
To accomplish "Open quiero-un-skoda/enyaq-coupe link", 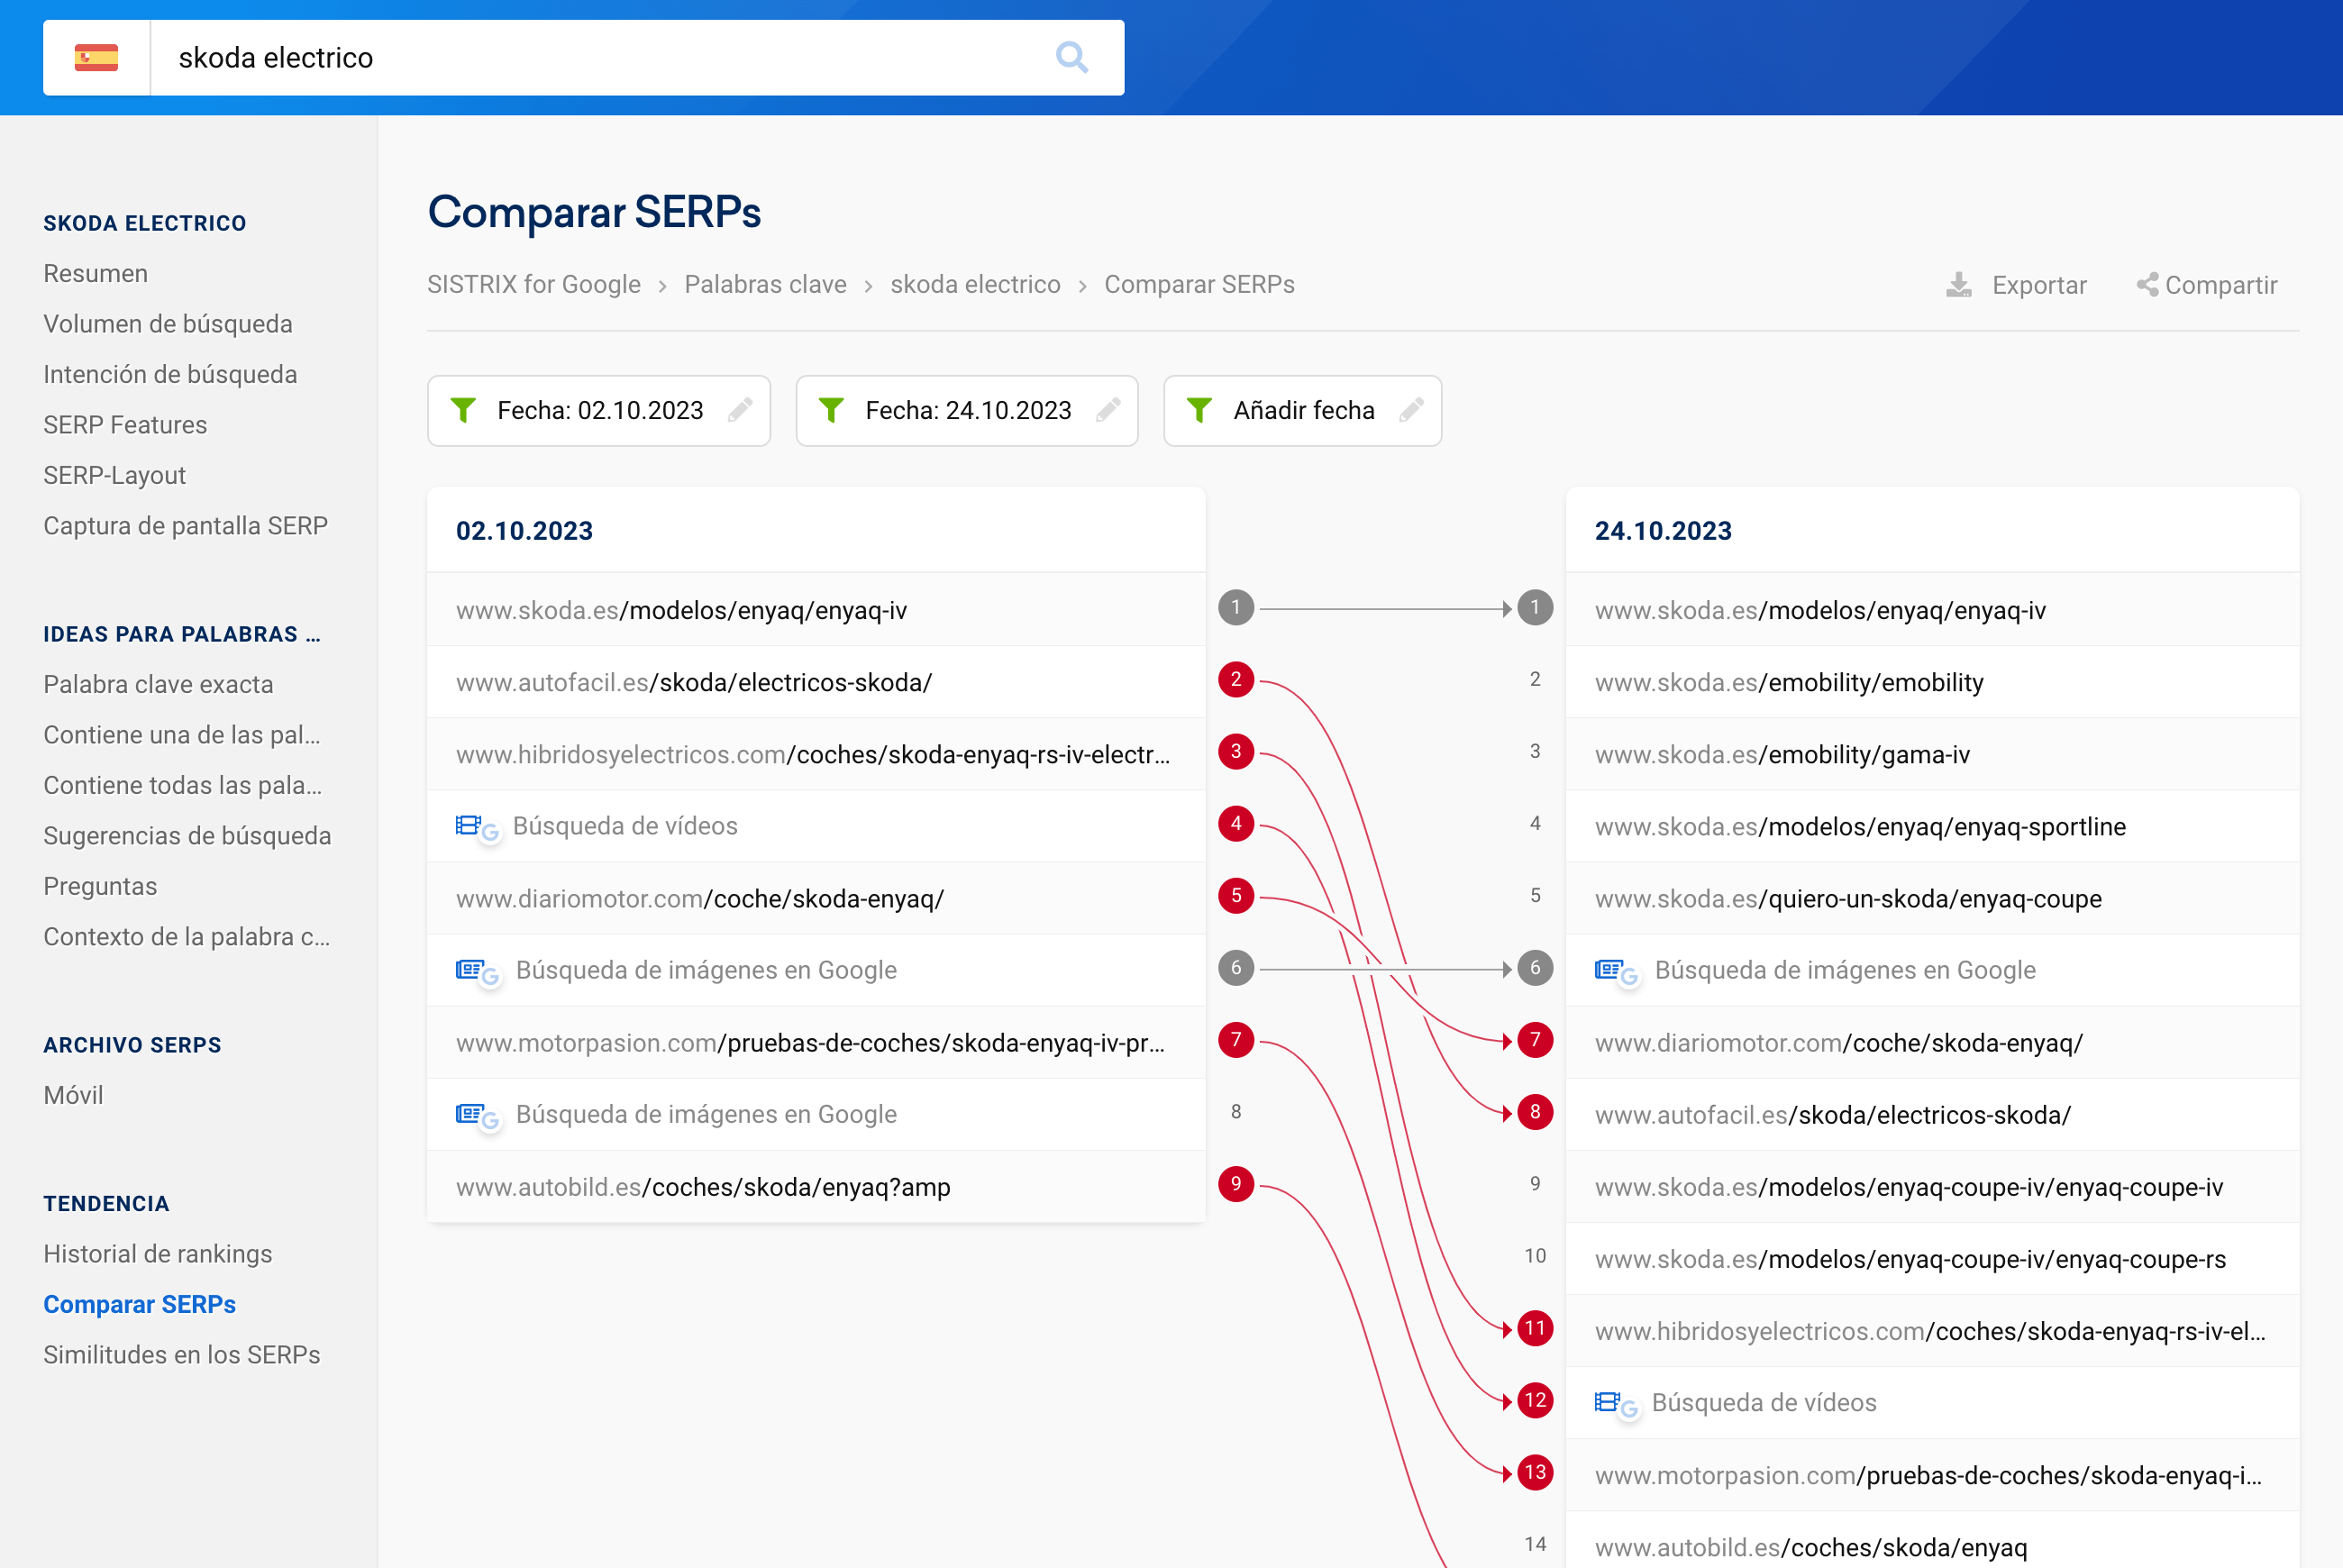I will coord(1848,899).
